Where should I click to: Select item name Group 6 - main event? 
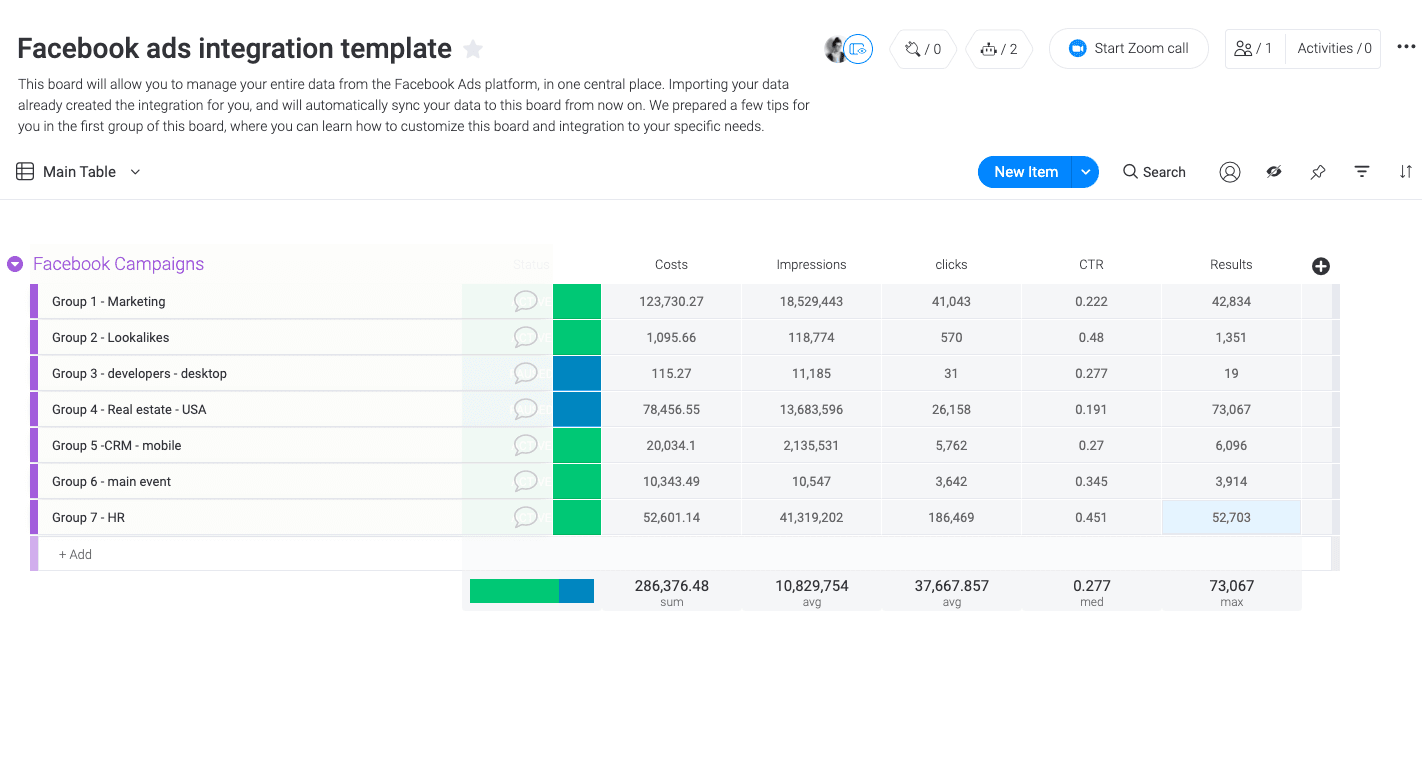coord(112,481)
